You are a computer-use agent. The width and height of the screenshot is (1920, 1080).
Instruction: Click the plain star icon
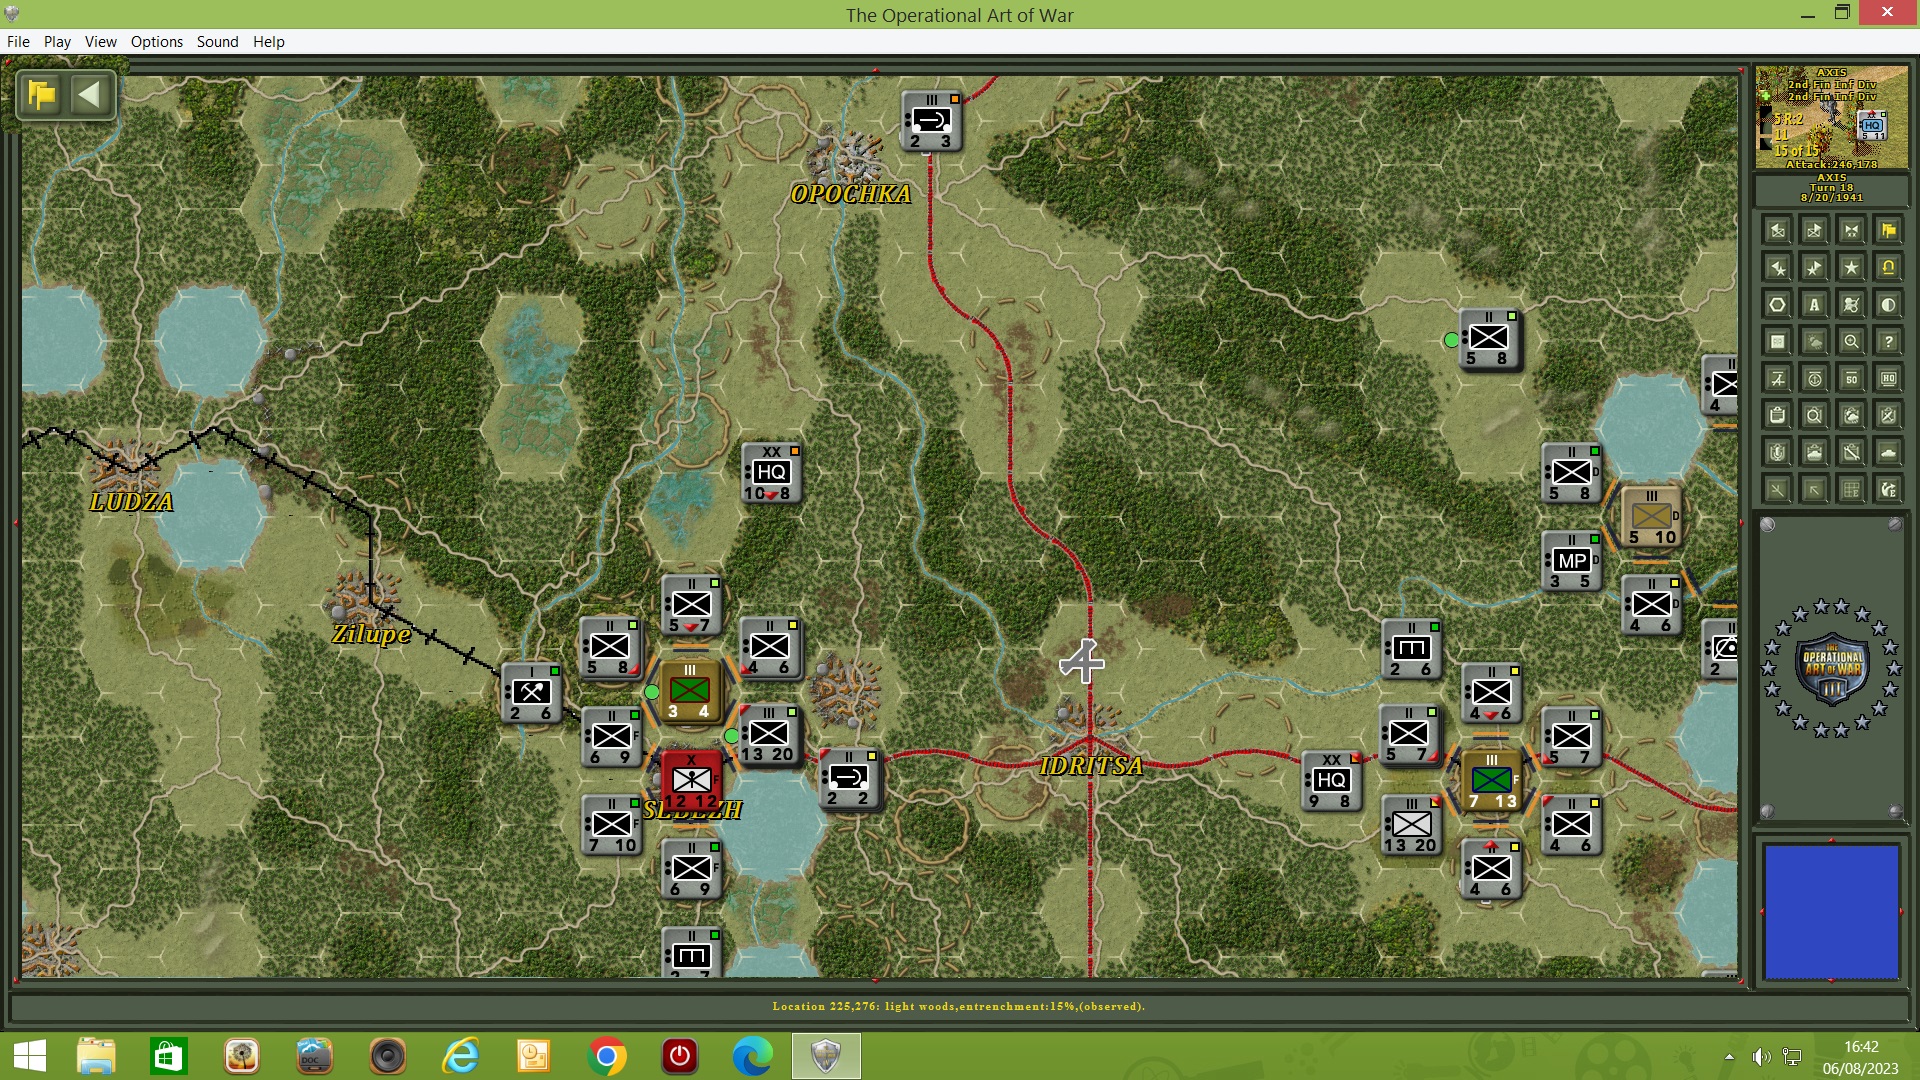(x=1851, y=268)
